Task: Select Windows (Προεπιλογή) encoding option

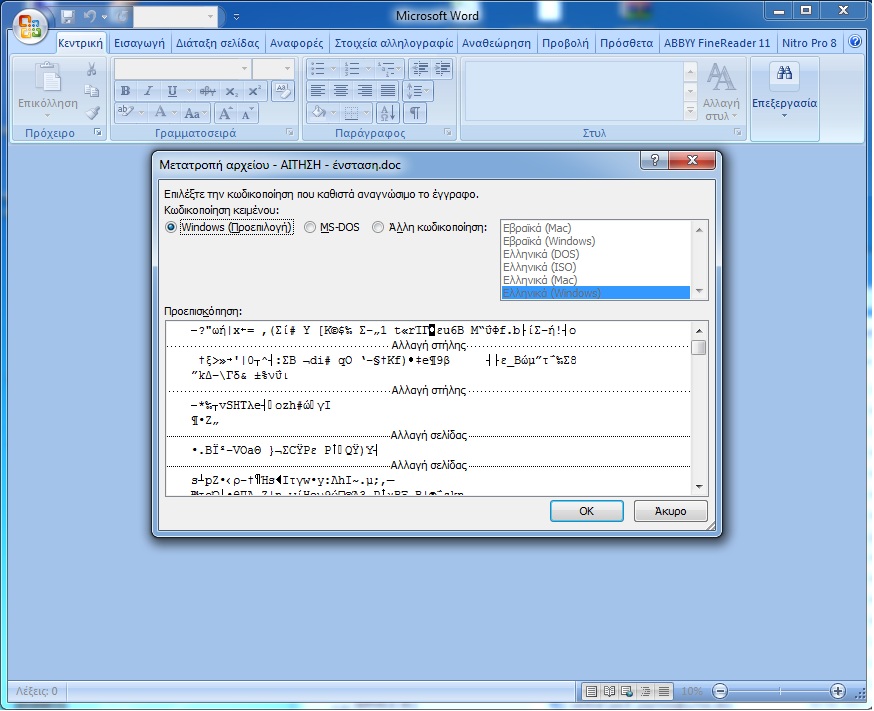Action: (x=230, y=227)
